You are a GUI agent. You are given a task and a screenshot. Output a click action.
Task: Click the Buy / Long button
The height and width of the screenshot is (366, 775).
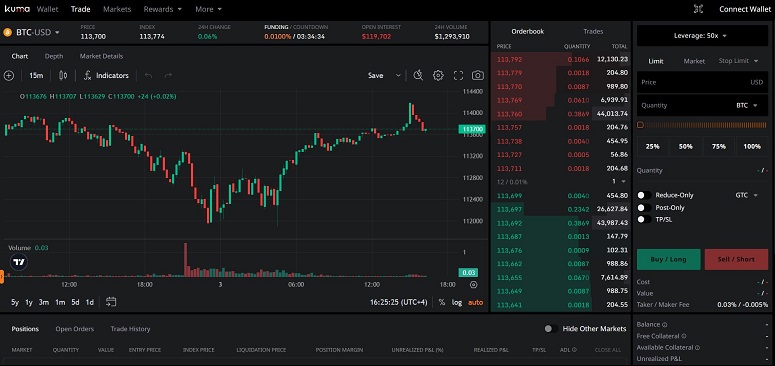pyautogui.click(x=668, y=259)
